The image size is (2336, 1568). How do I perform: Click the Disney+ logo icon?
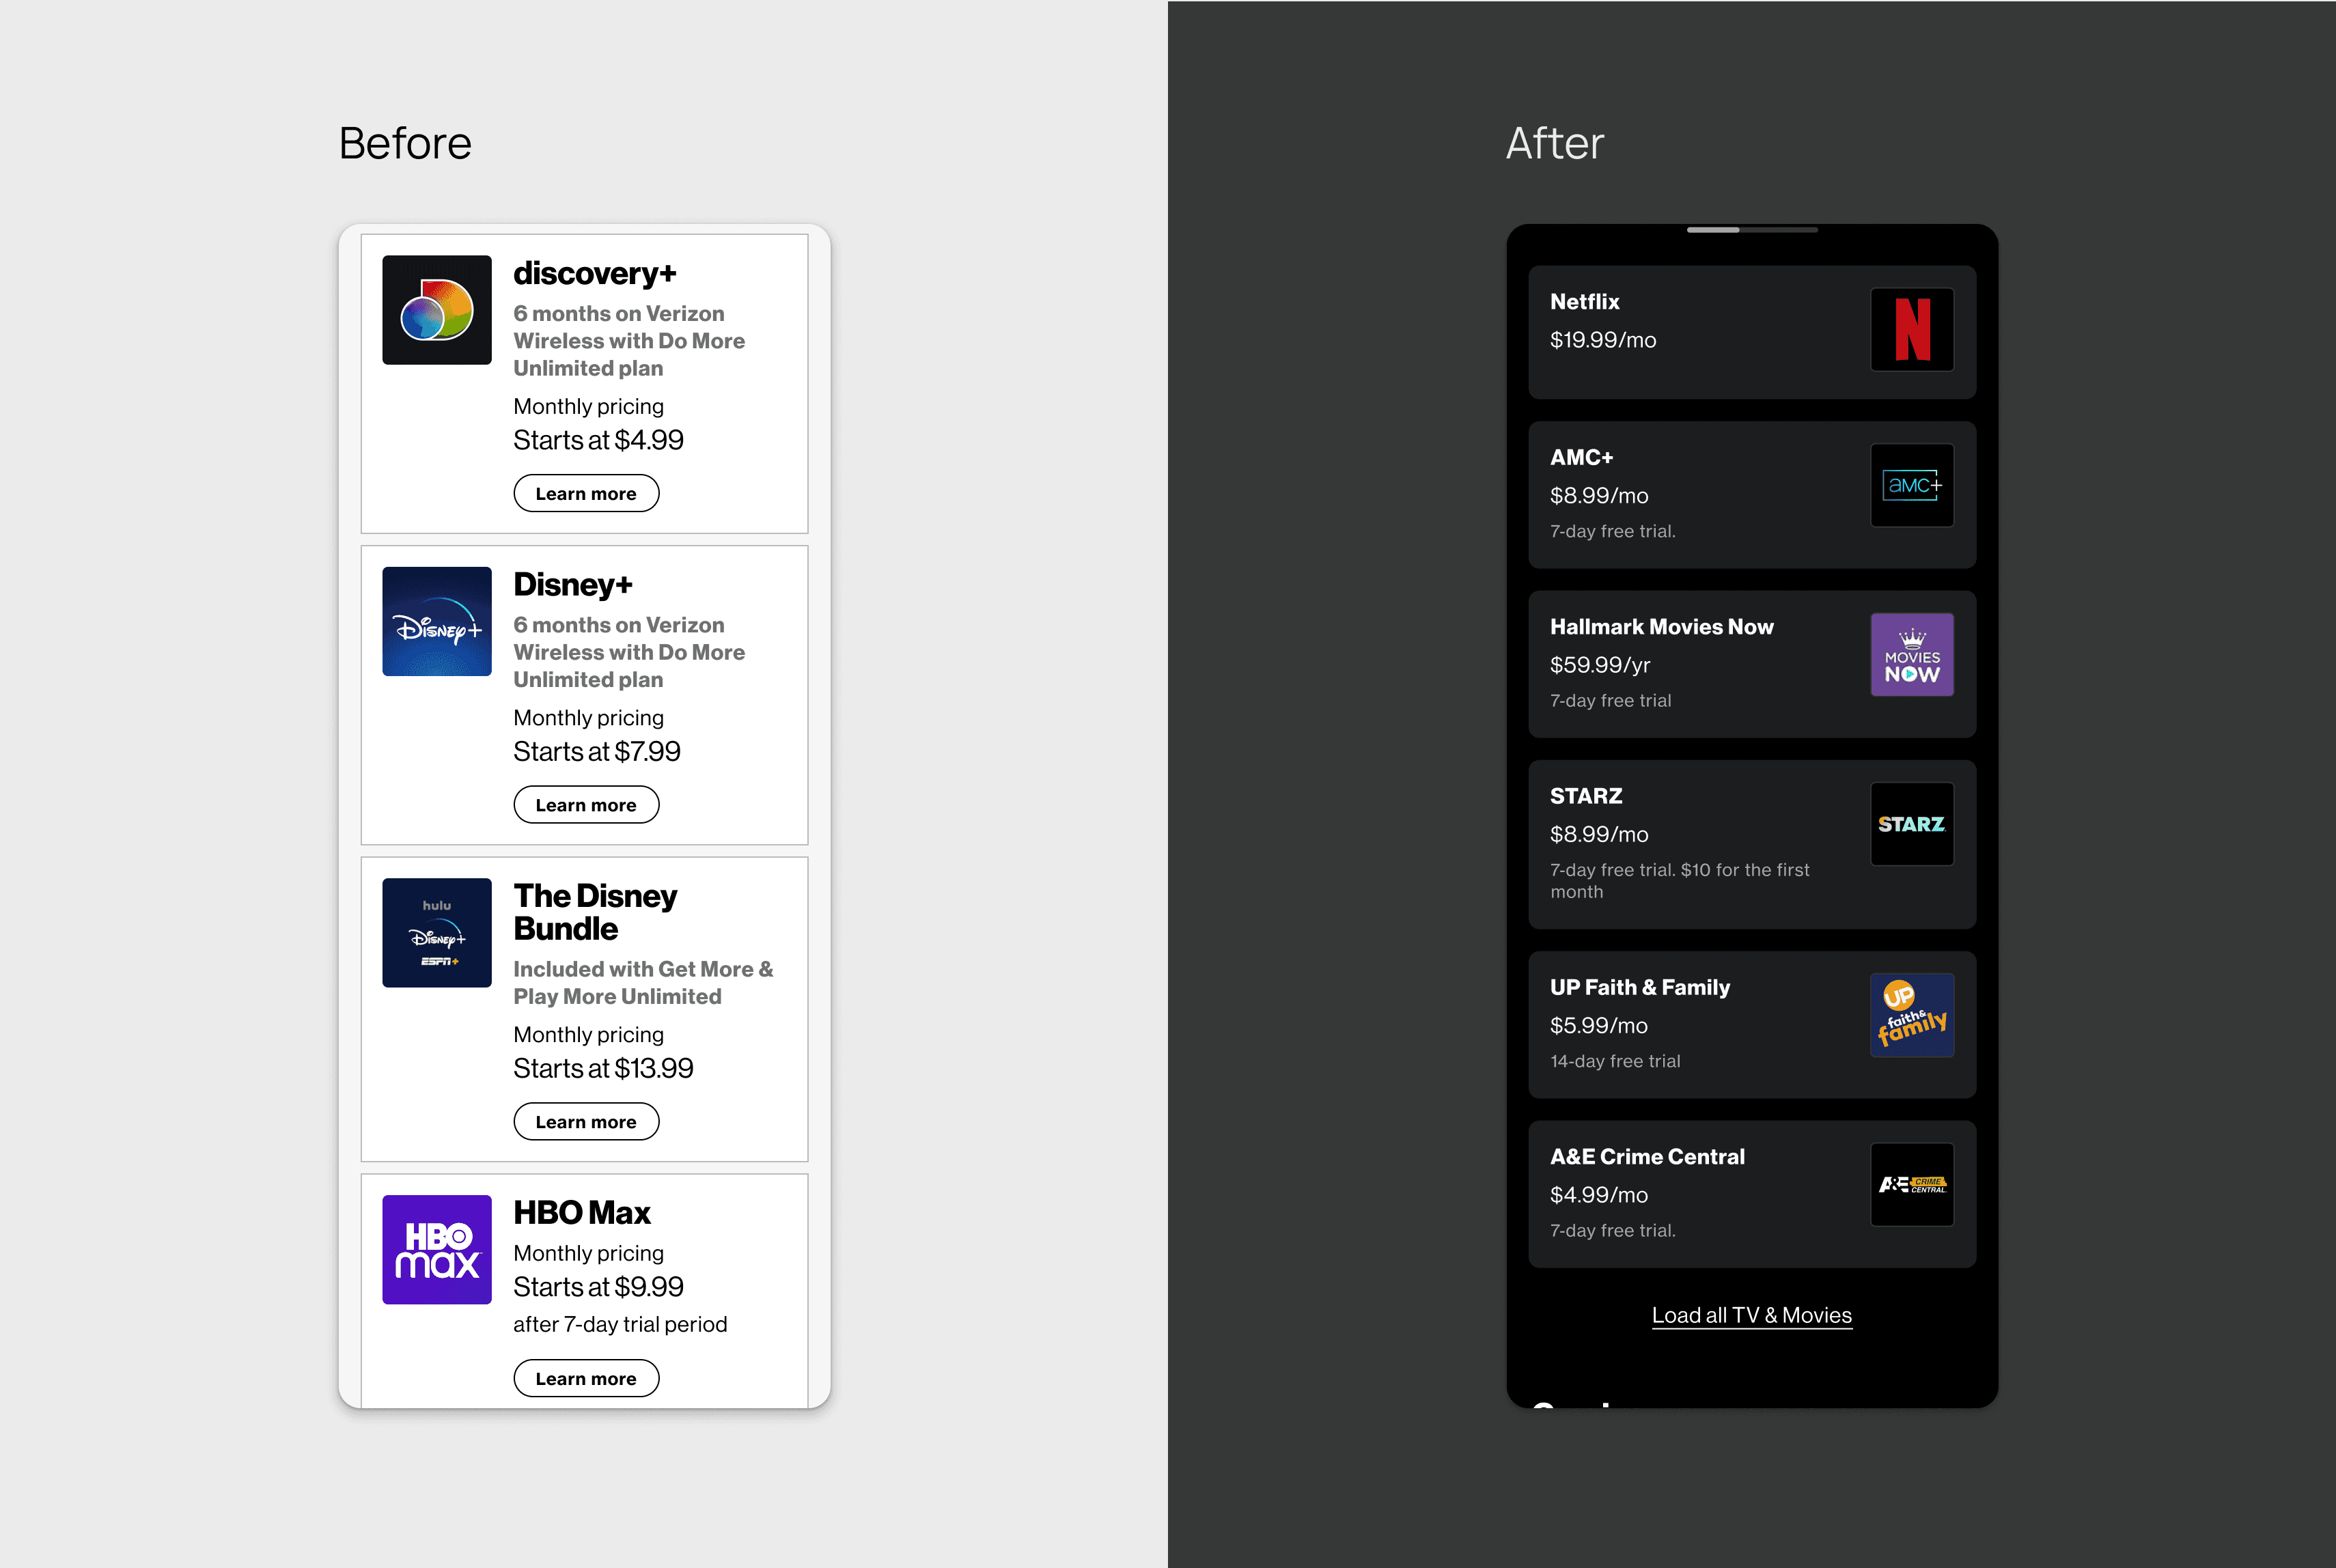click(x=436, y=621)
